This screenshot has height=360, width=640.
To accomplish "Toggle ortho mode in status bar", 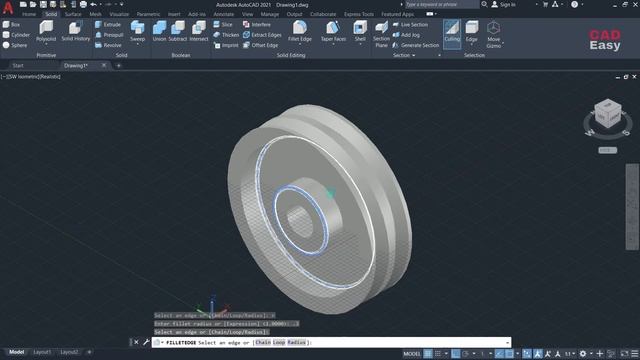I will point(456,353).
